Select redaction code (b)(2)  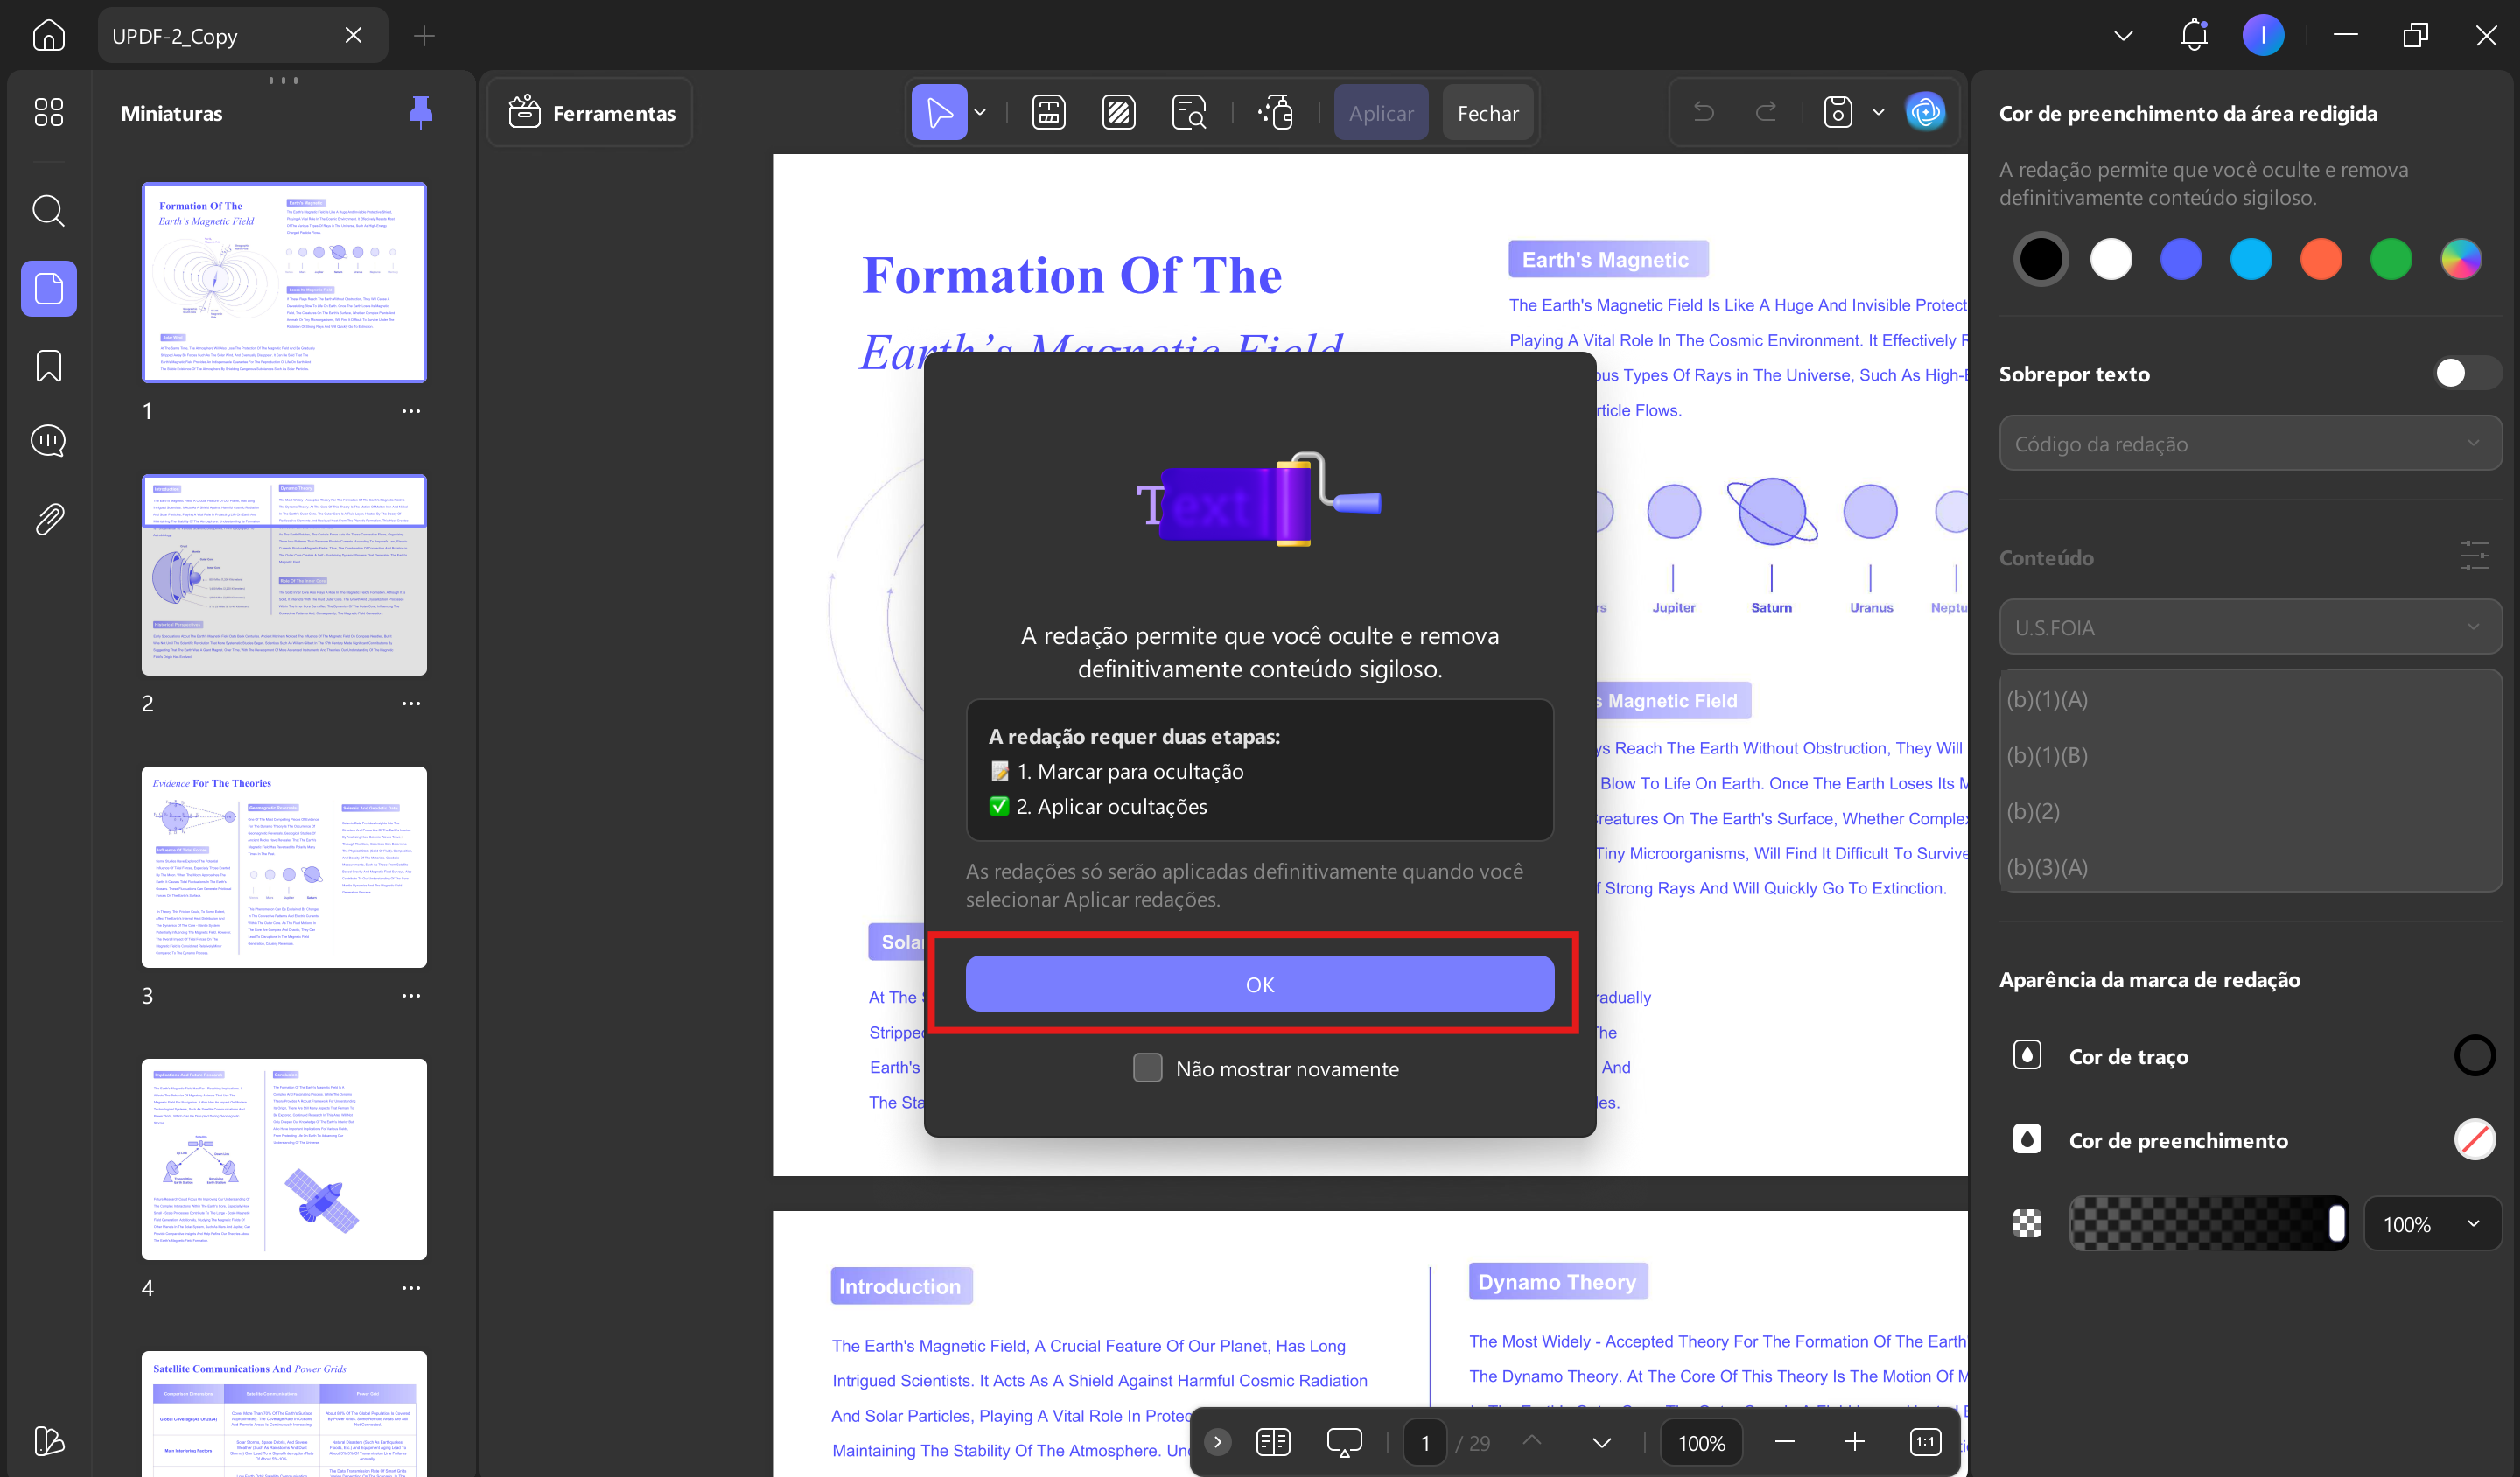(x=2250, y=811)
